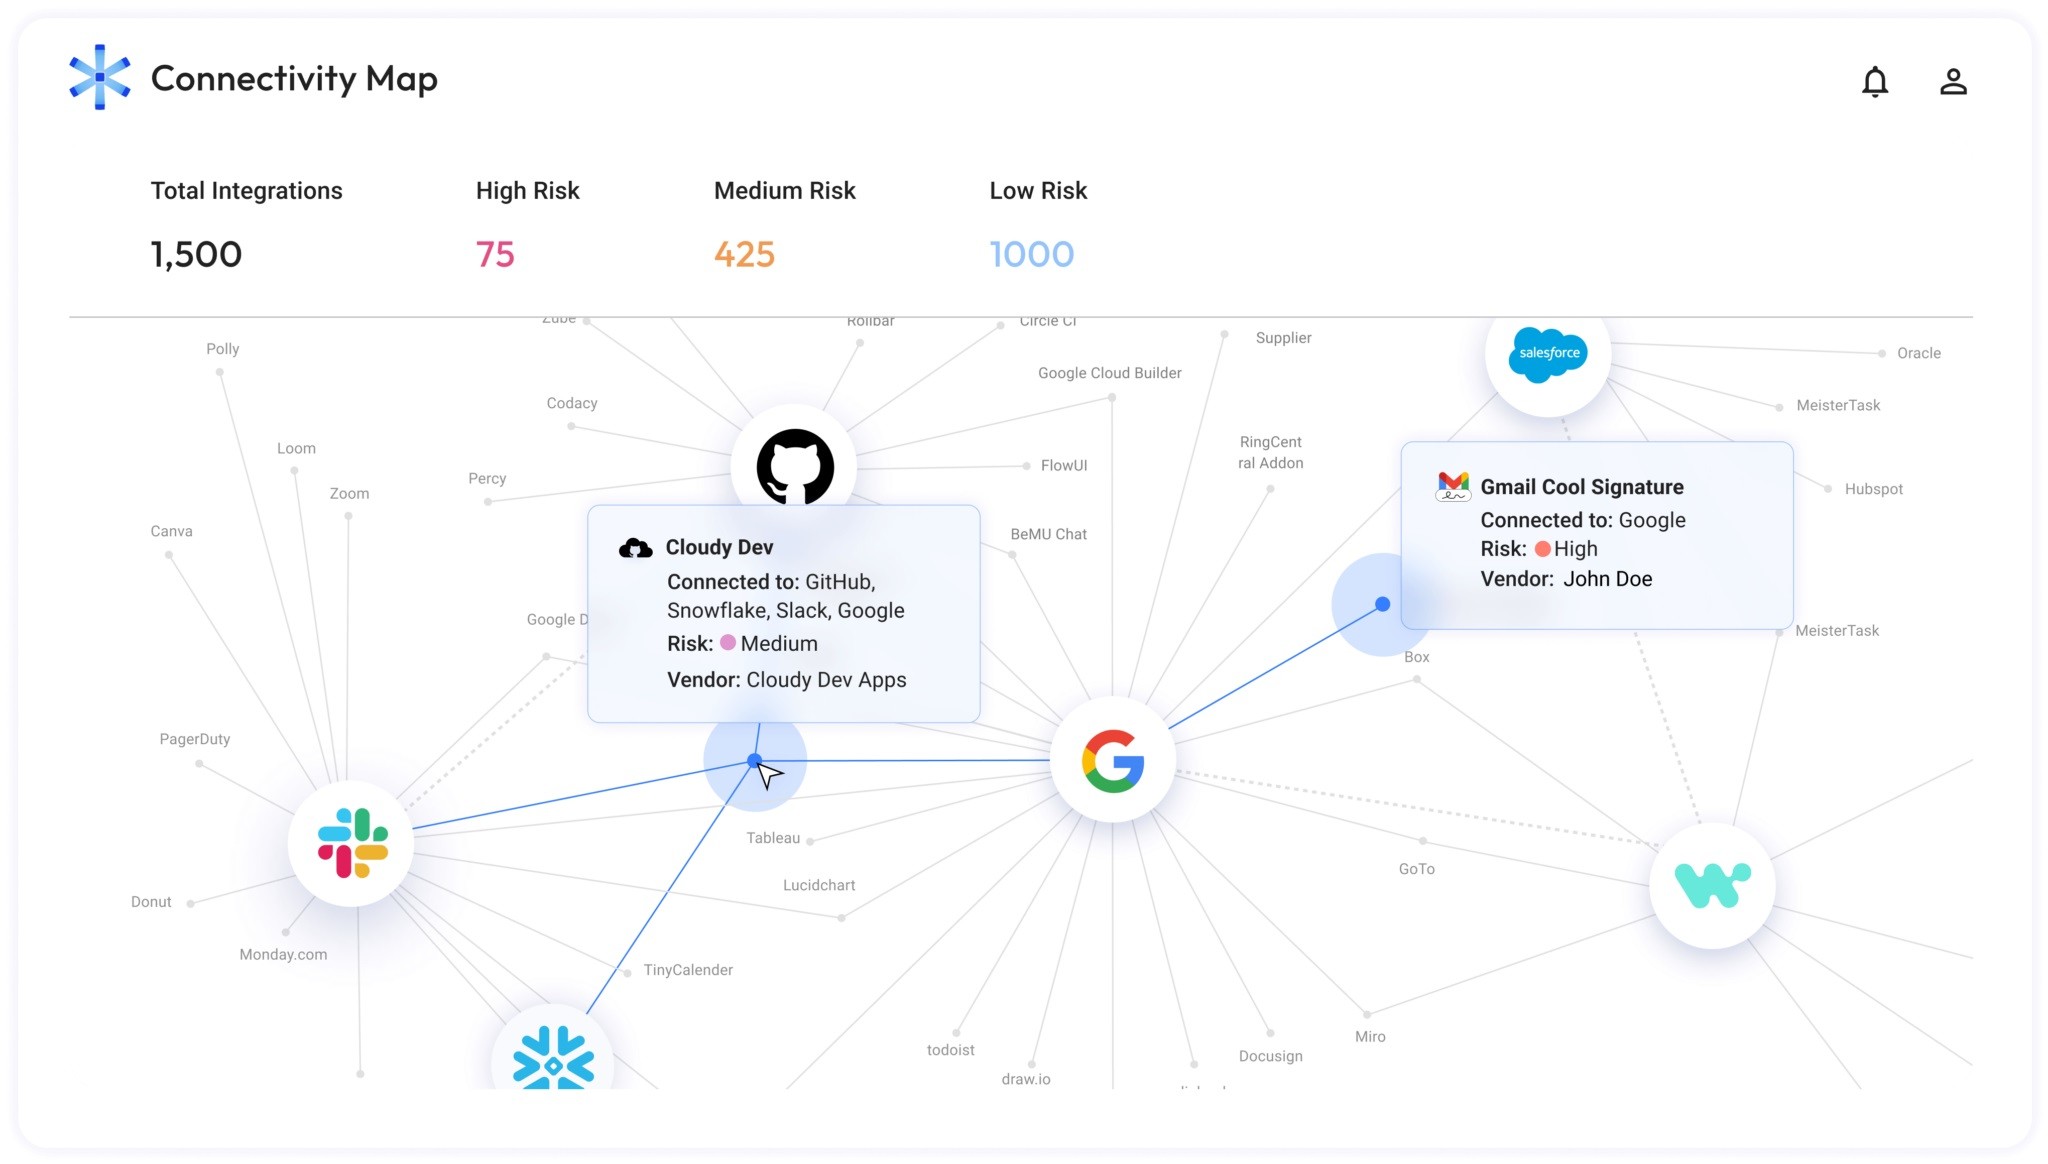This screenshot has width=2048, height=1164.
Task: Click the High Risk count 75
Action: 494,252
